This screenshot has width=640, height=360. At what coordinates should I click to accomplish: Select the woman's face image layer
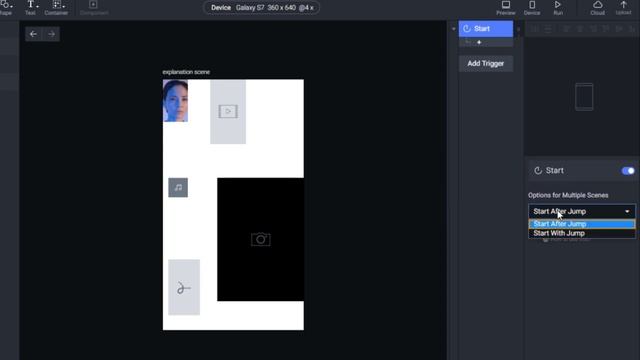coord(176,101)
